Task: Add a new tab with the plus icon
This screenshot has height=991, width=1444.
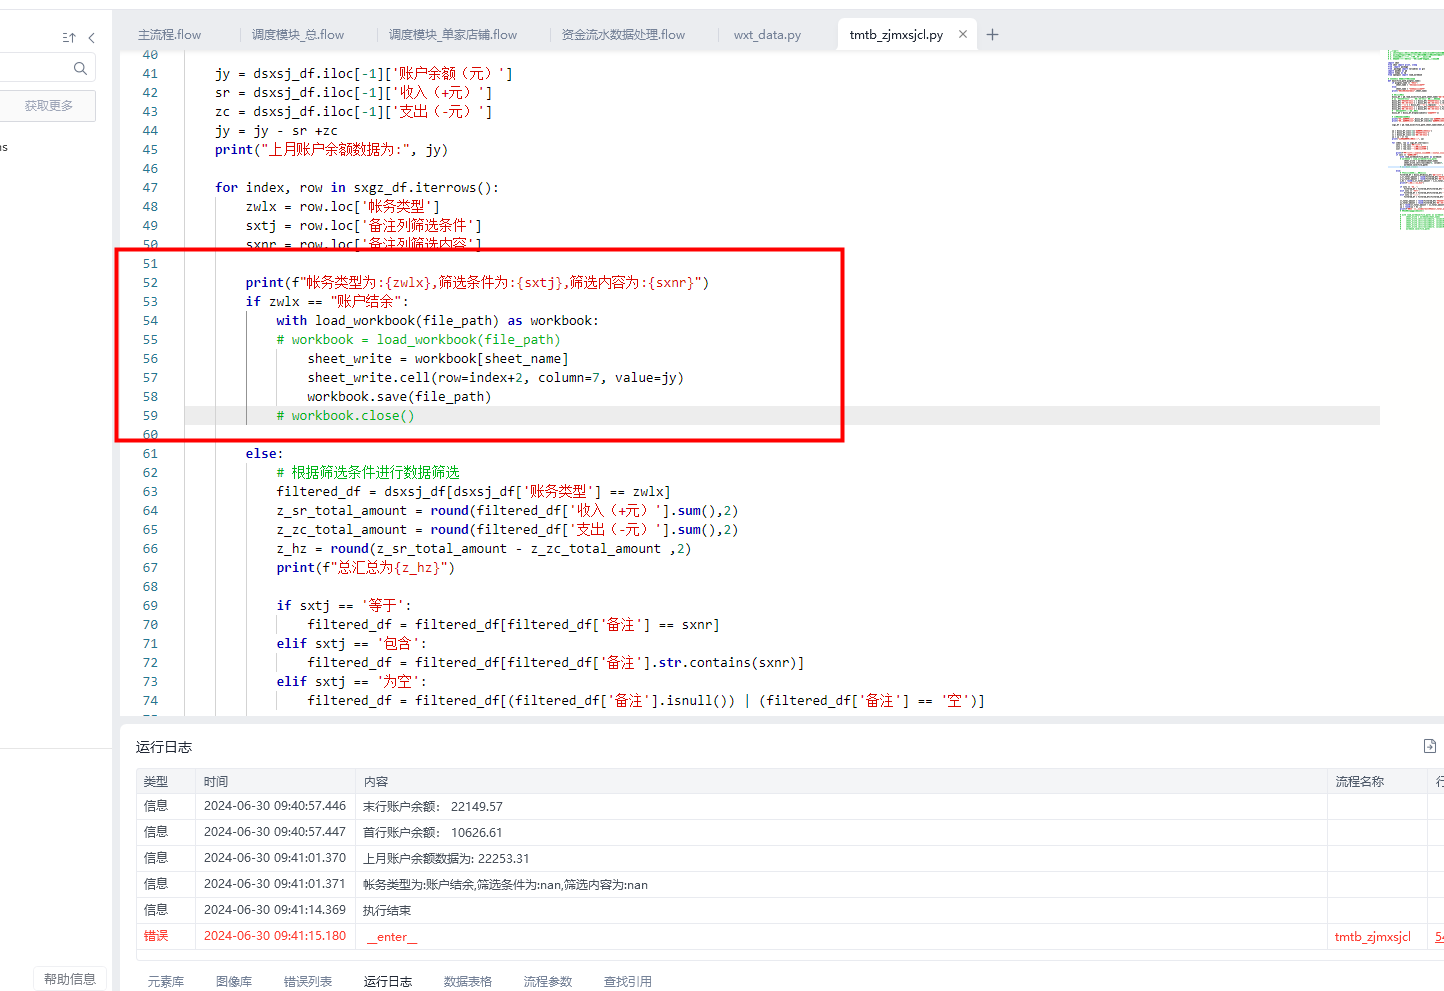Action: [x=992, y=34]
